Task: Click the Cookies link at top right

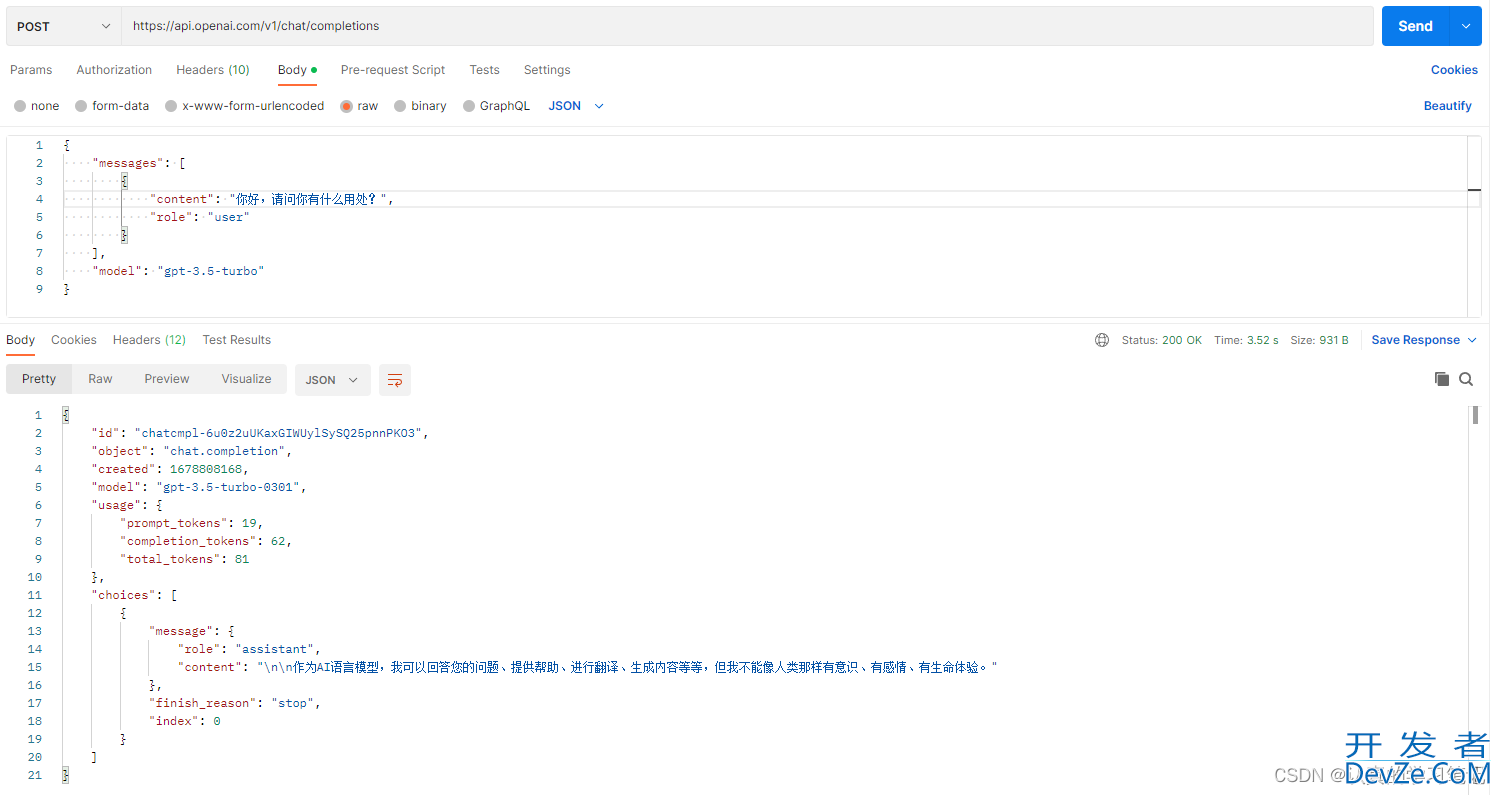Action: point(1454,70)
